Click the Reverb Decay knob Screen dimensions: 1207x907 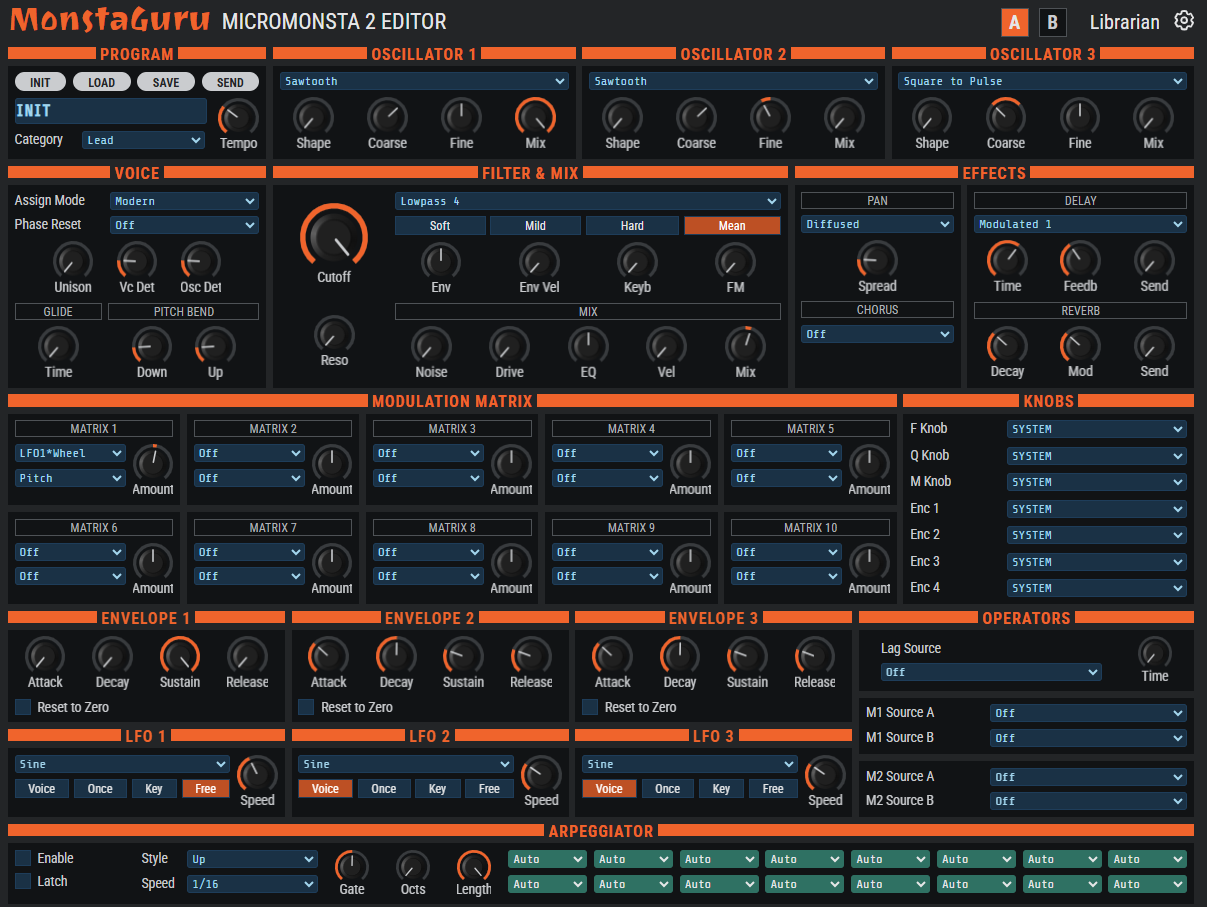point(1007,345)
